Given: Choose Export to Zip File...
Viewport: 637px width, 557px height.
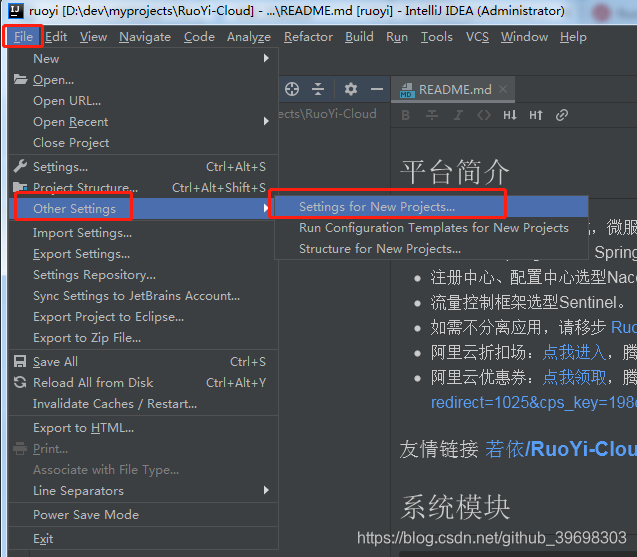Looking at the screenshot, I should tap(143, 338).
